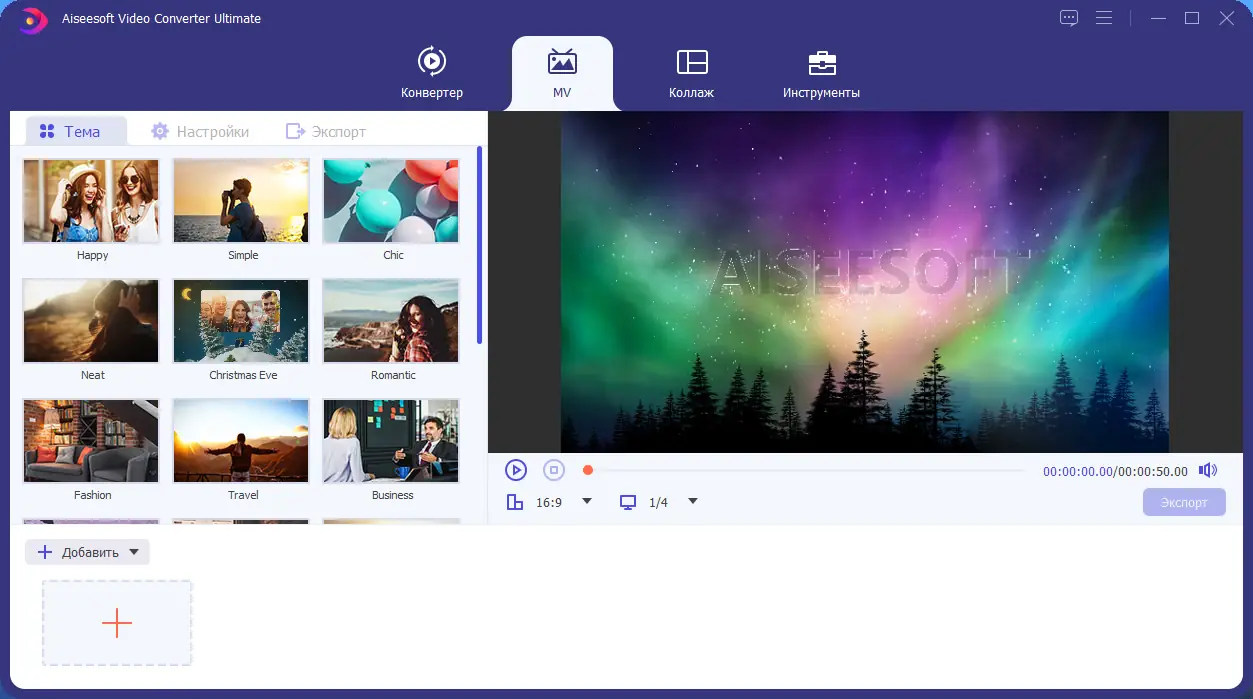This screenshot has height=699, width=1253.
Task: Open the feedback chat icon in title bar
Action: pyautogui.click(x=1069, y=18)
